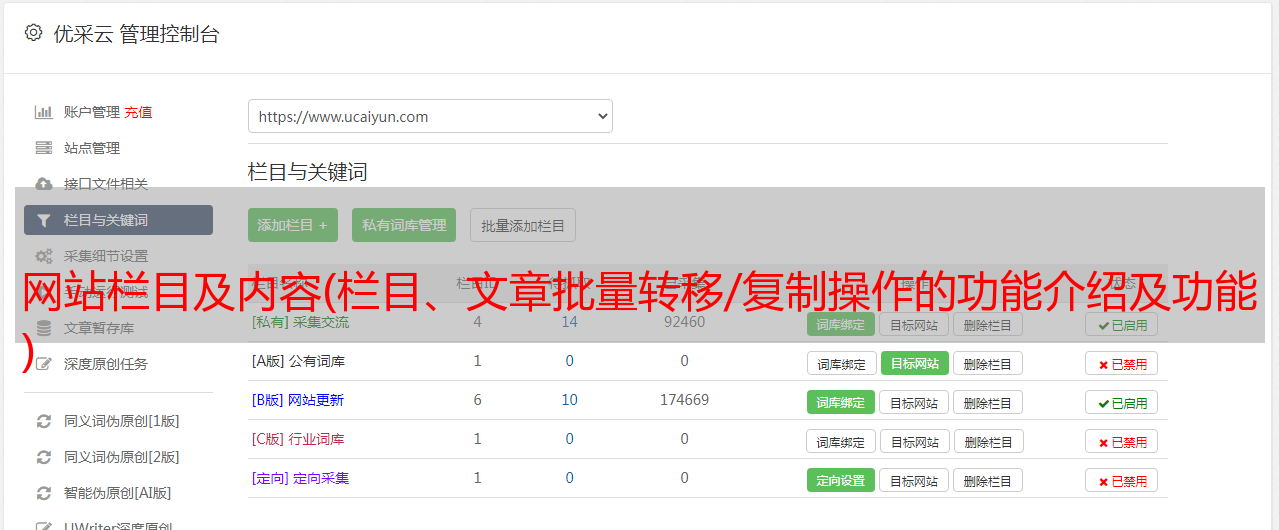
Task: Toggle 已启用 status for 采集交流 row
Action: click(x=1122, y=324)
